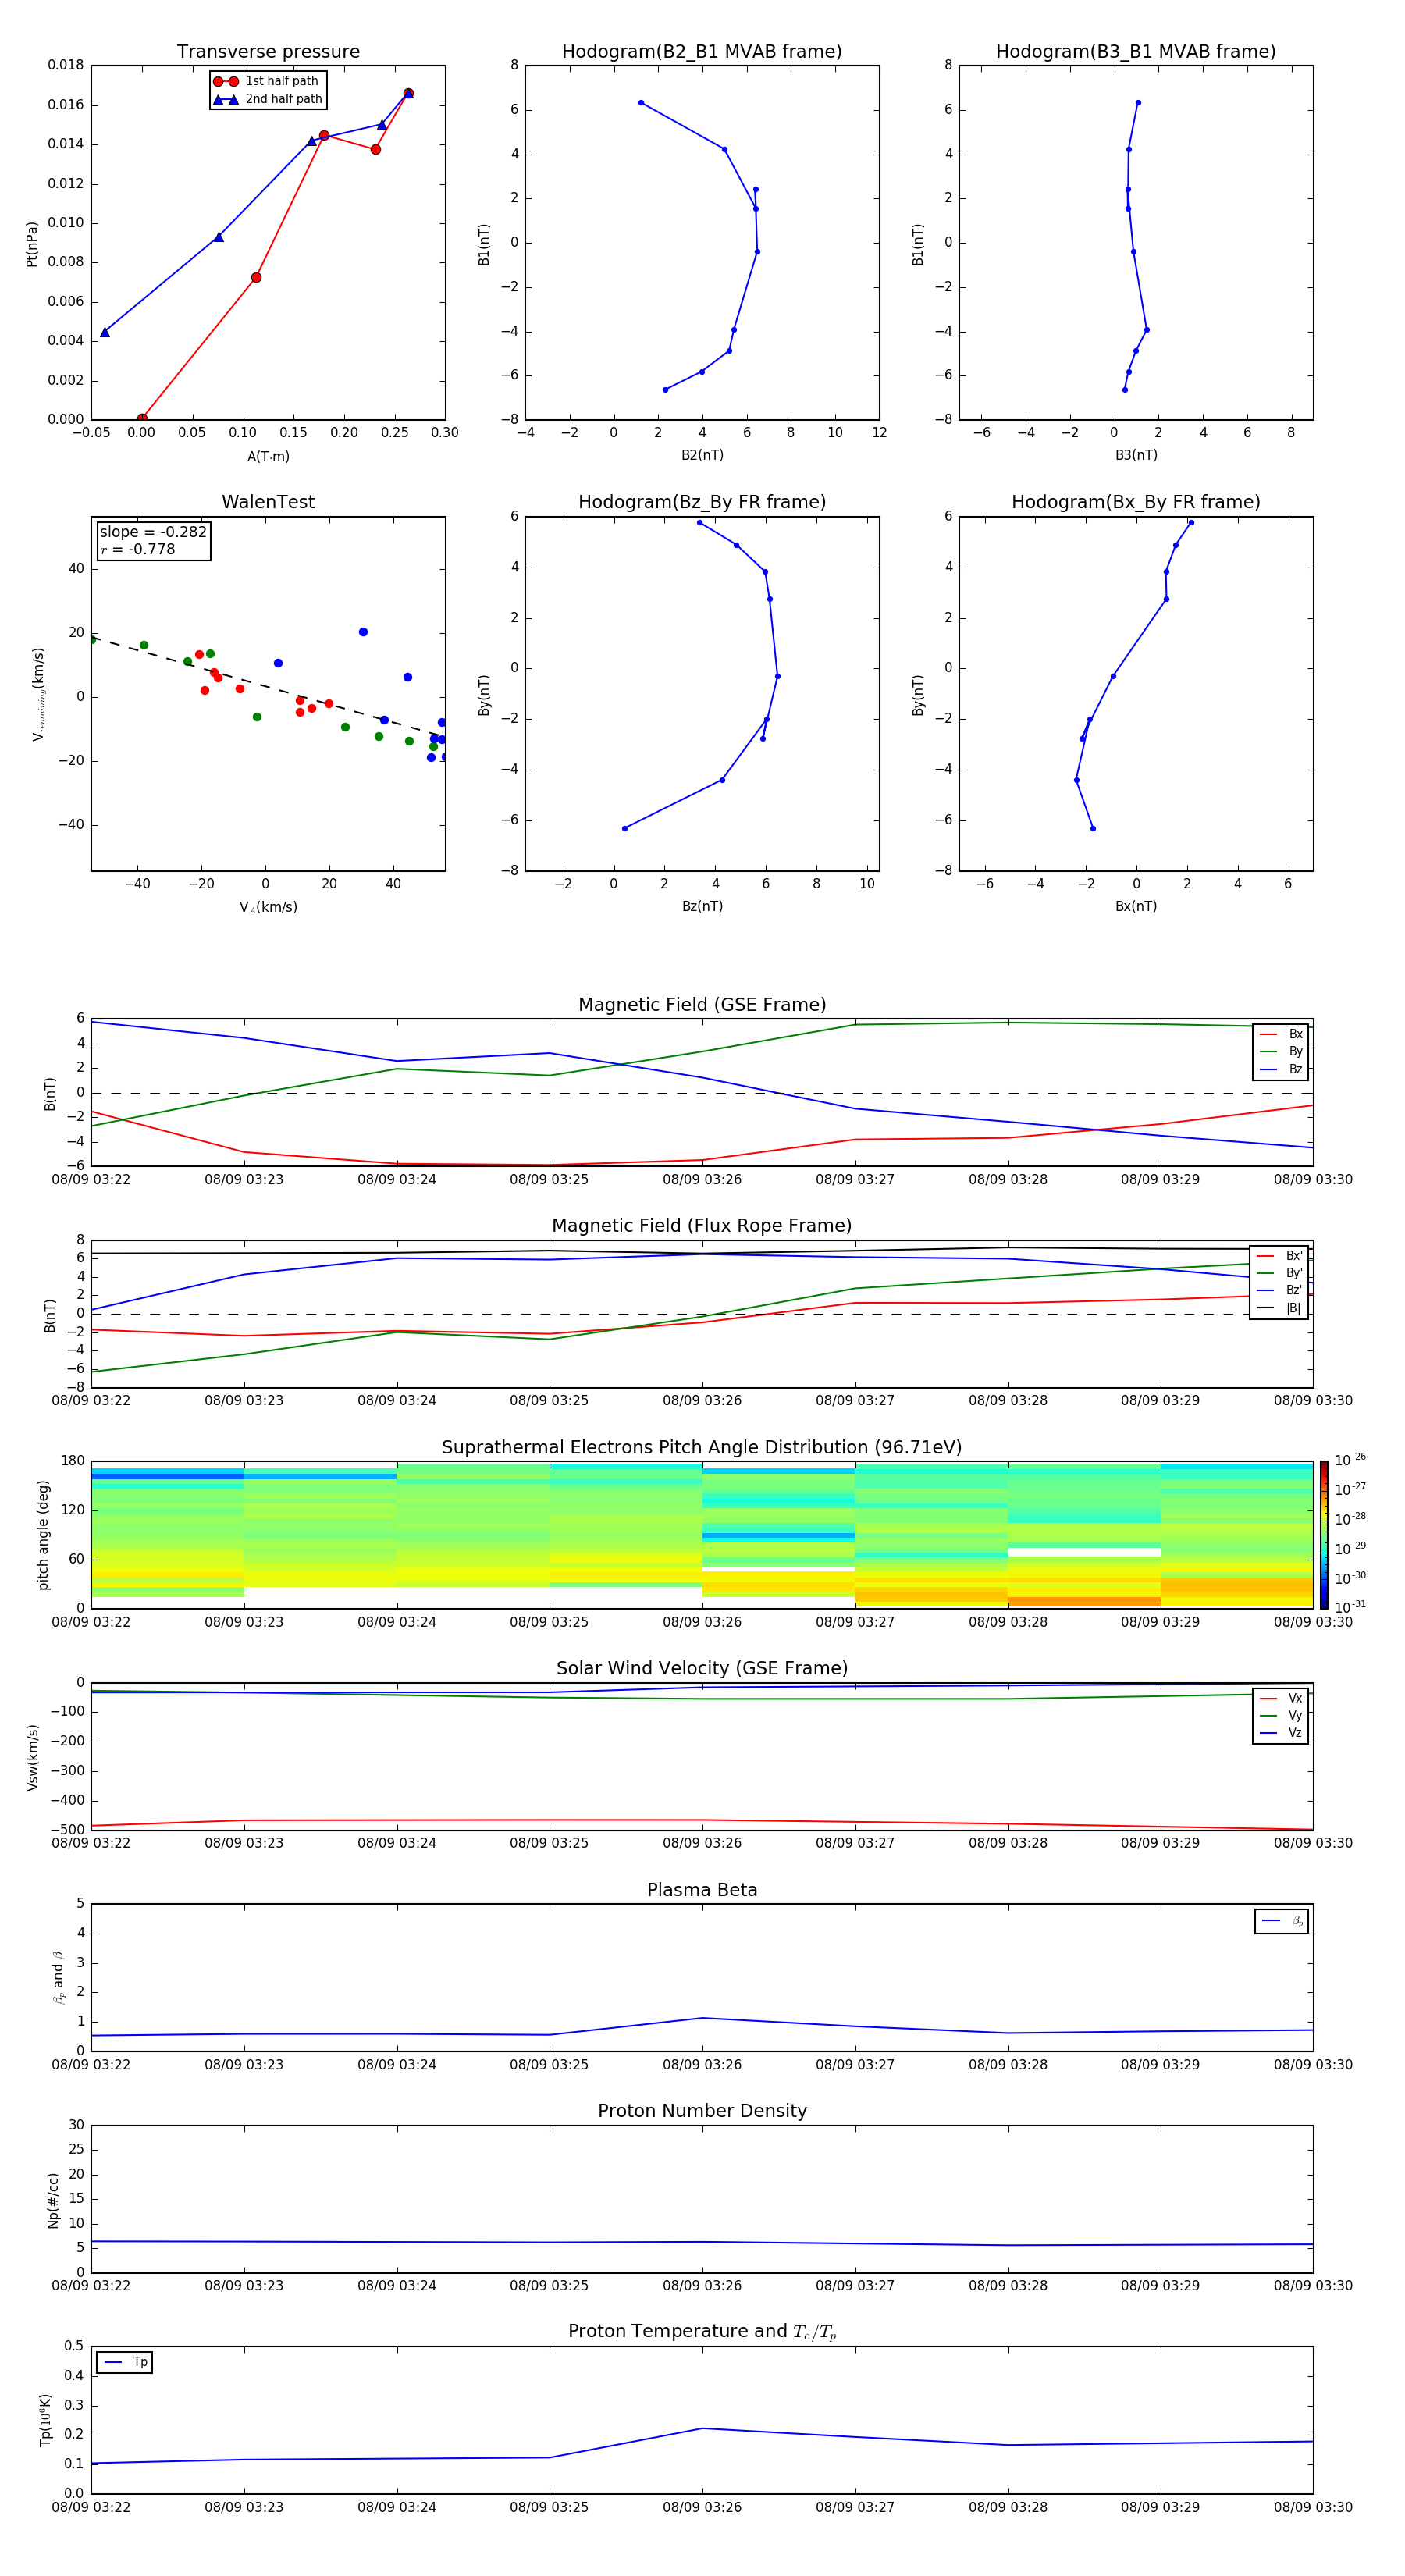Click the 'Vsw(km/s)' axis label
Viewport: 1405px width, 2576px height.
32,1757
